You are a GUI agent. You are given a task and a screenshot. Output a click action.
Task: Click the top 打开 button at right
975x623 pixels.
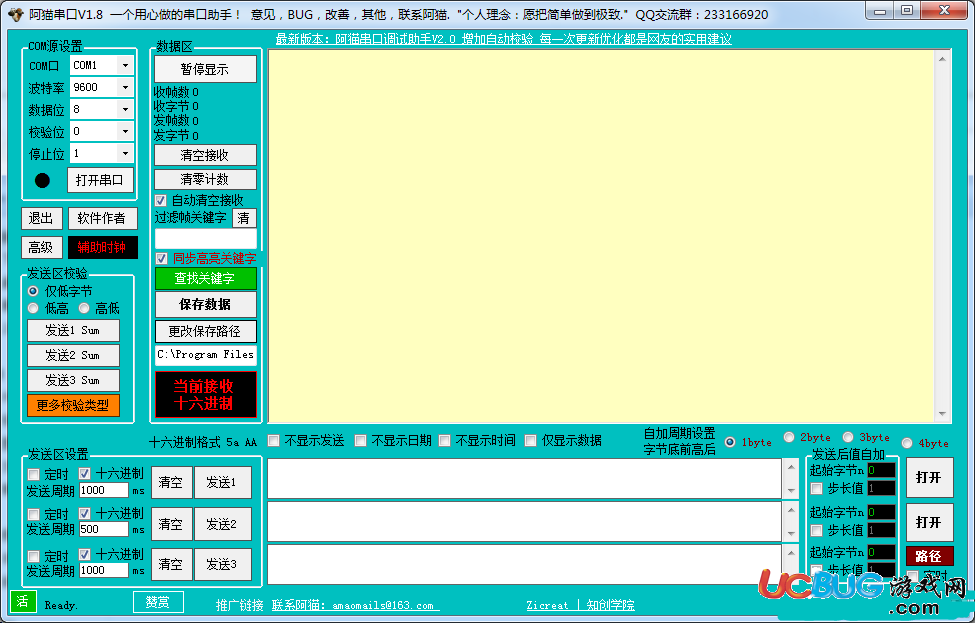coord(929,478)
